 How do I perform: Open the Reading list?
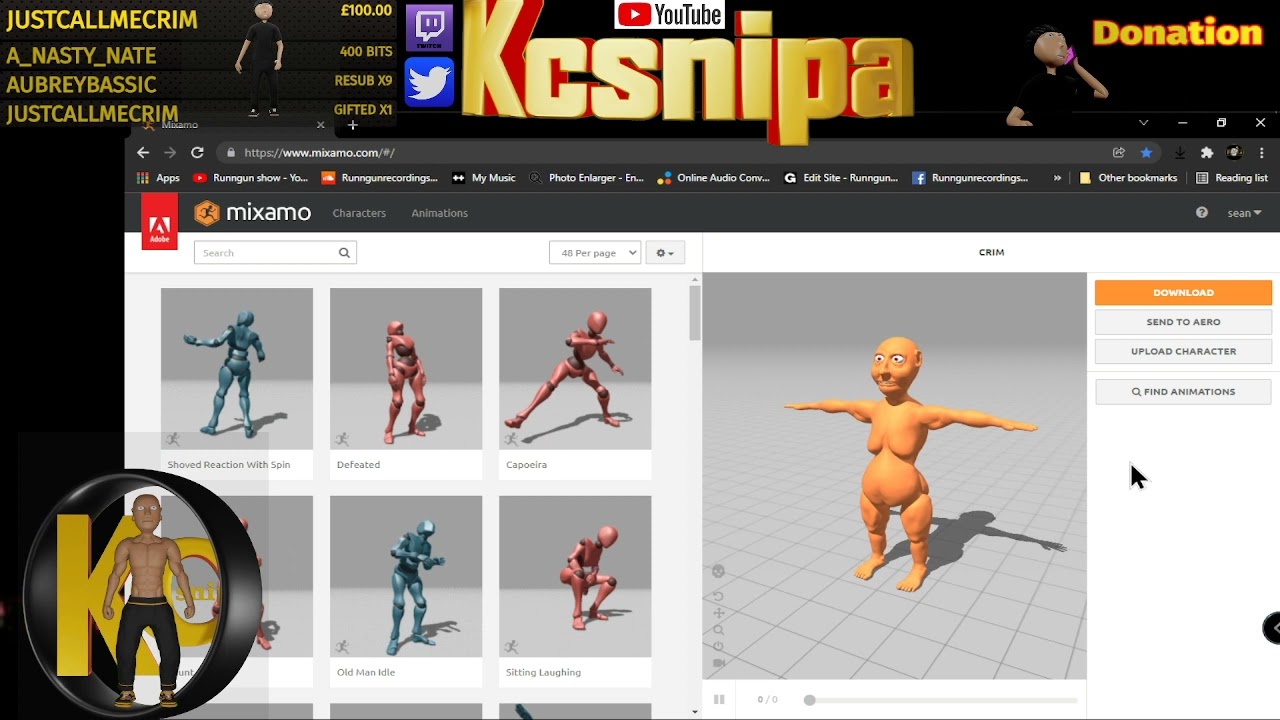(1231, 178)
